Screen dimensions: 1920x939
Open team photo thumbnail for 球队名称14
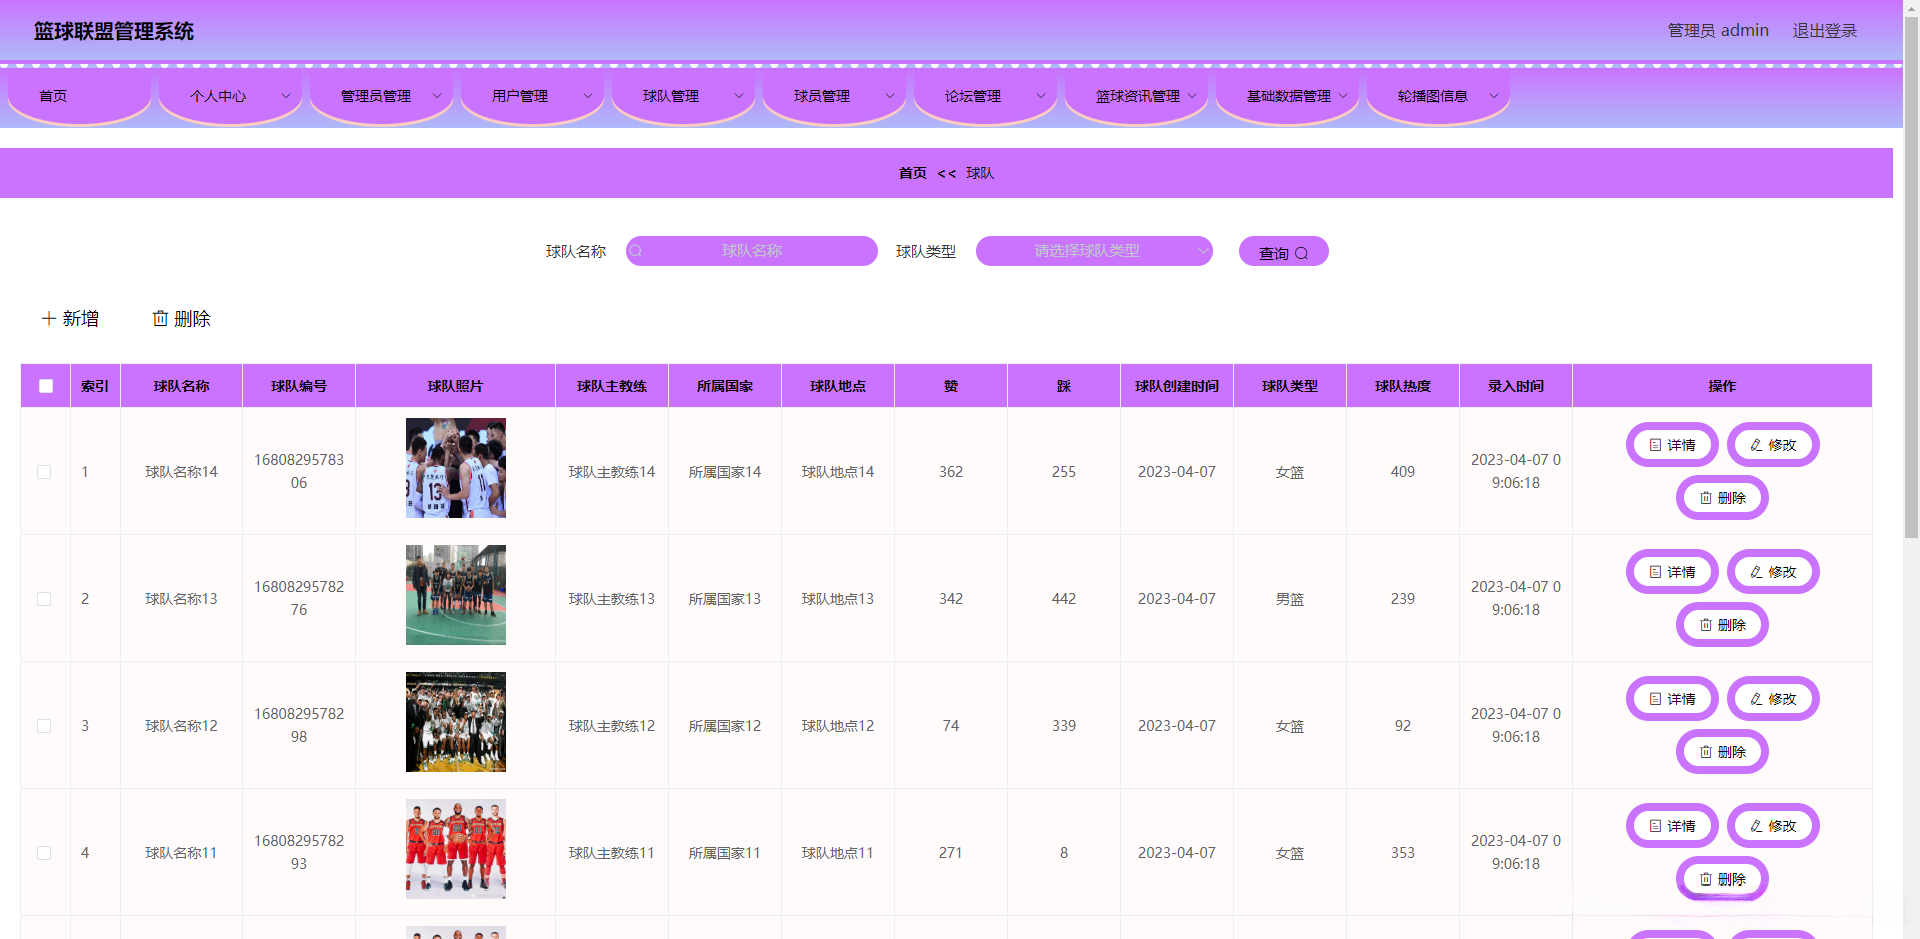[456, 468]
